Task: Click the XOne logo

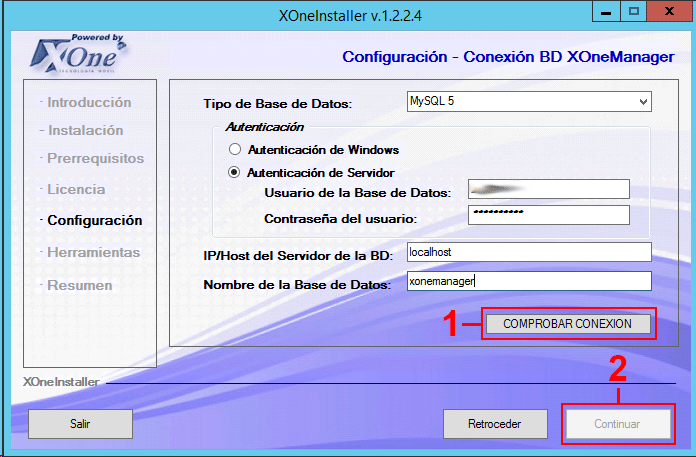Action: tap(78, 54)
